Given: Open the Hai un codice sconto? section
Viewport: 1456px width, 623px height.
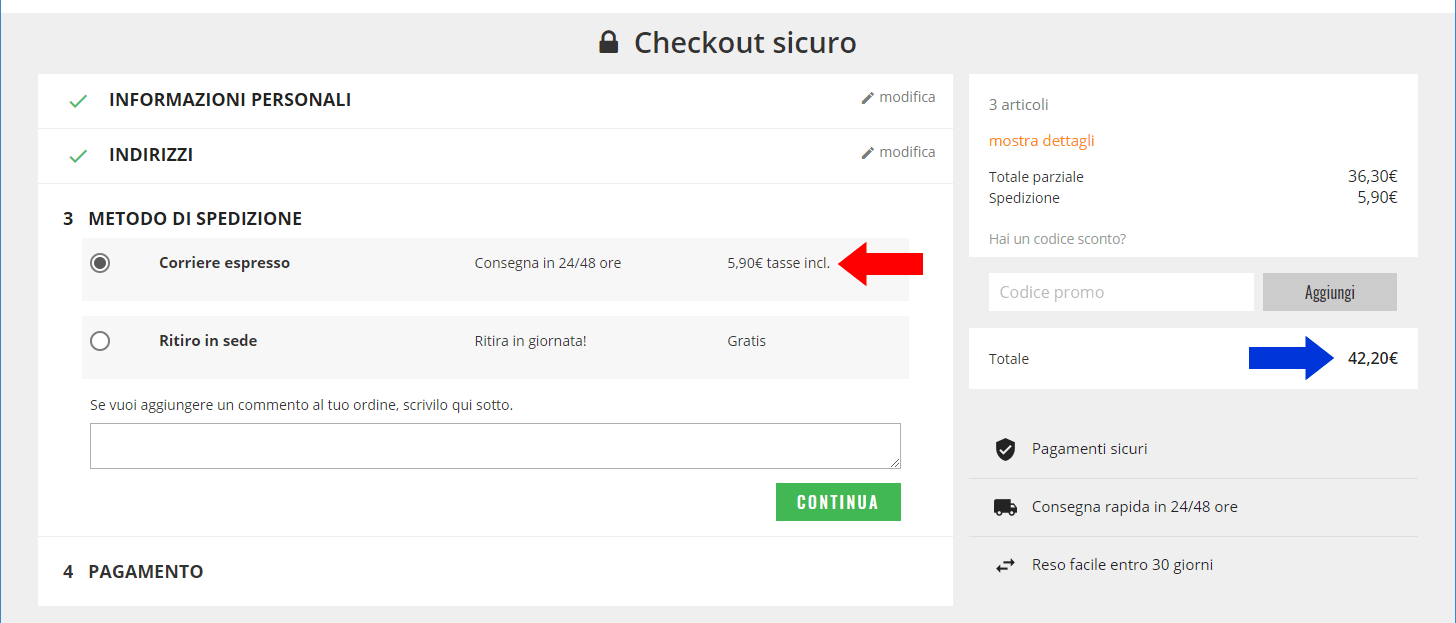Looking at the screenshot, I should click(1057, 239).
